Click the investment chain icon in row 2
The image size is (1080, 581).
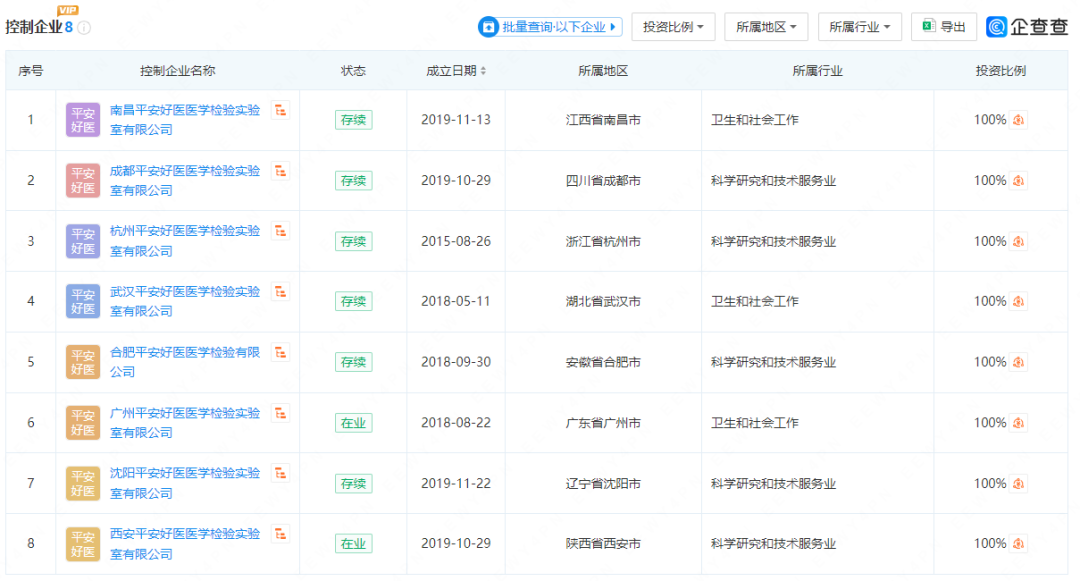coord(1019,181)
